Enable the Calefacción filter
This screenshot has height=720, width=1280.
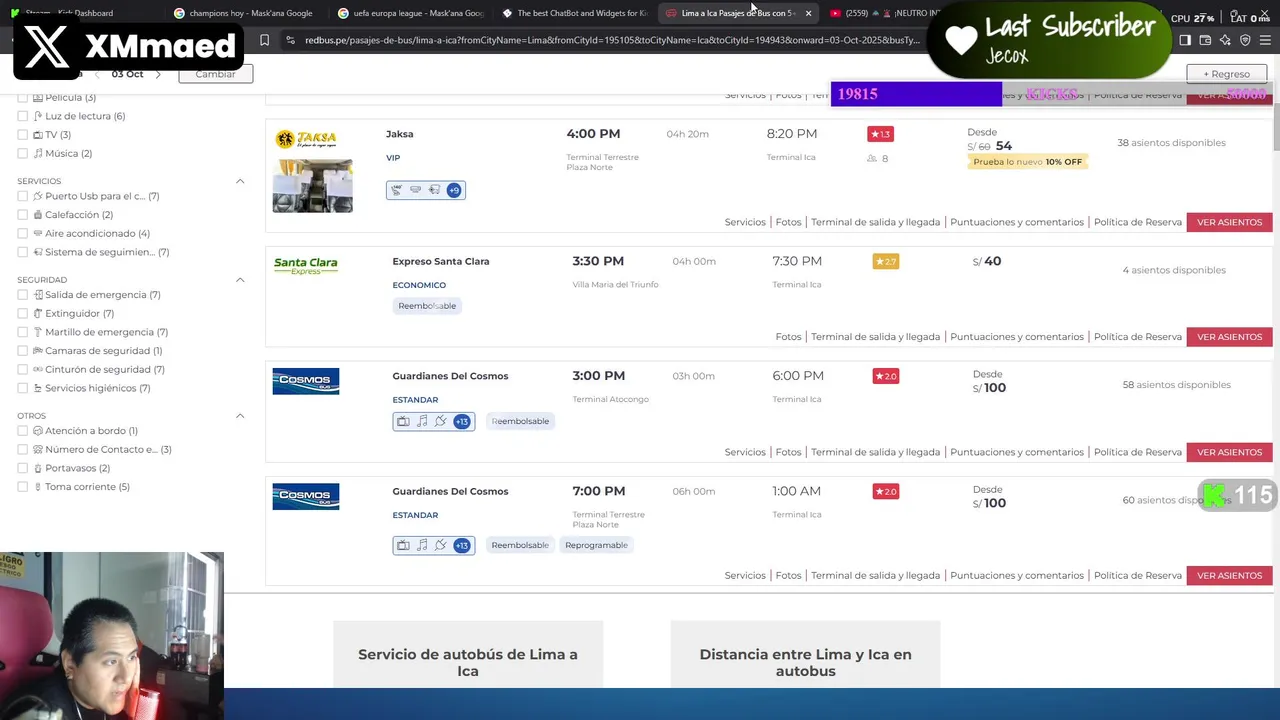[x=22, y=215]
